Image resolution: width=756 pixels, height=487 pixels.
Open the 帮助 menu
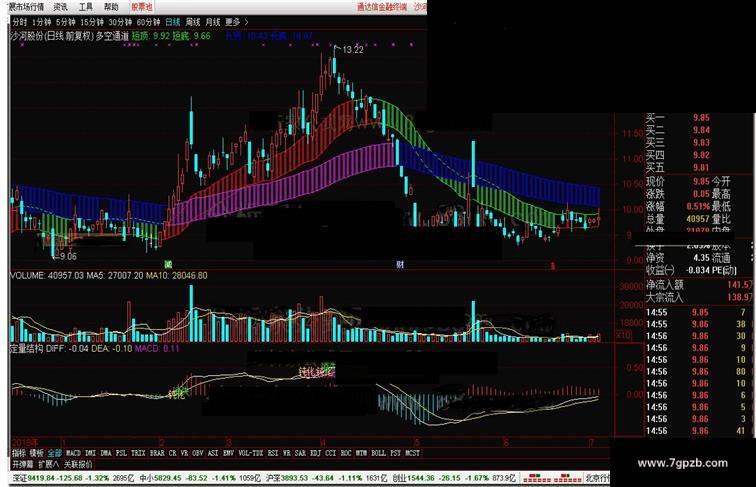coord(111,7)
